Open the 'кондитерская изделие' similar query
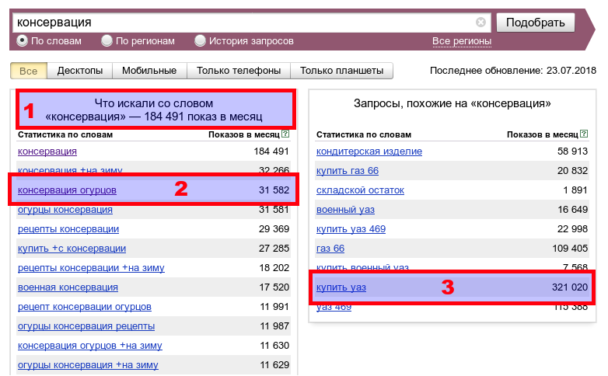The width and height of the screenshot is (608, 376). [x=369, y=152]
